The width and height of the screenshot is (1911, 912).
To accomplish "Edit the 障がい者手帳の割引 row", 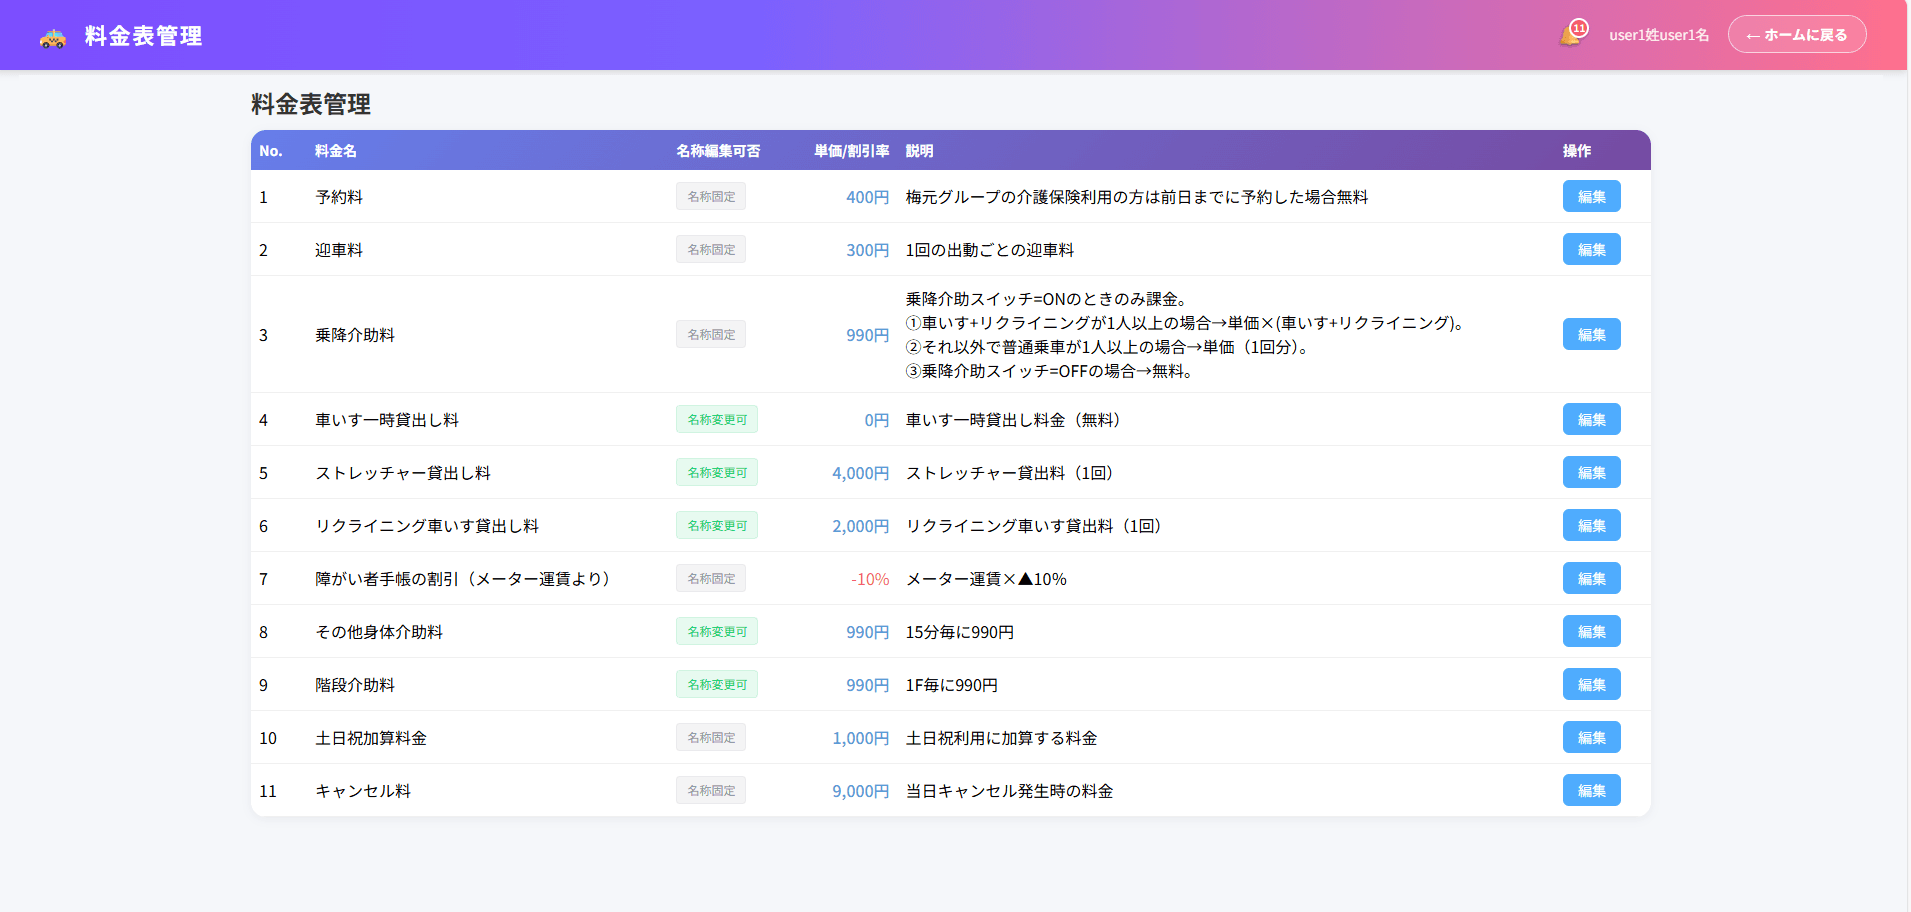I will click(x=1591, y=579).
